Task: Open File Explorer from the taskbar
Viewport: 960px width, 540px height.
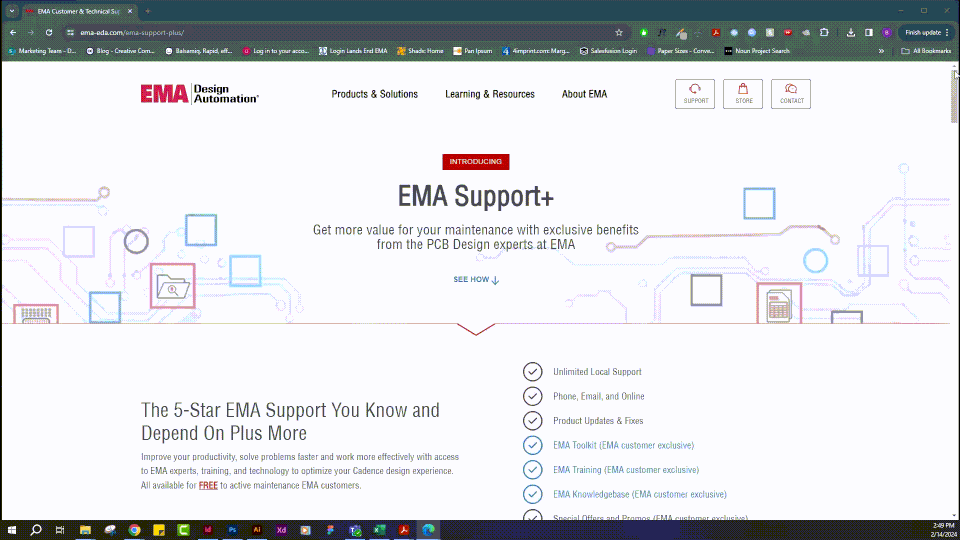Action: 85,530
